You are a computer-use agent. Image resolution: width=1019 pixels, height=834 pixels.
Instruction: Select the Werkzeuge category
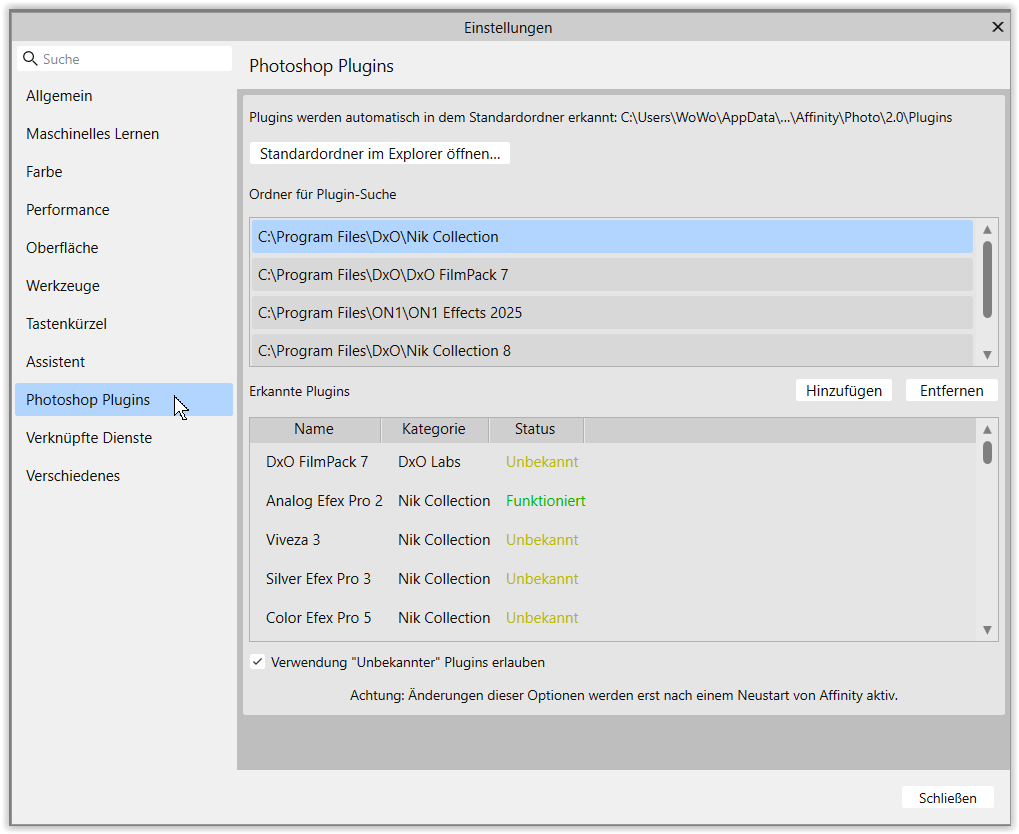(124, 286)
